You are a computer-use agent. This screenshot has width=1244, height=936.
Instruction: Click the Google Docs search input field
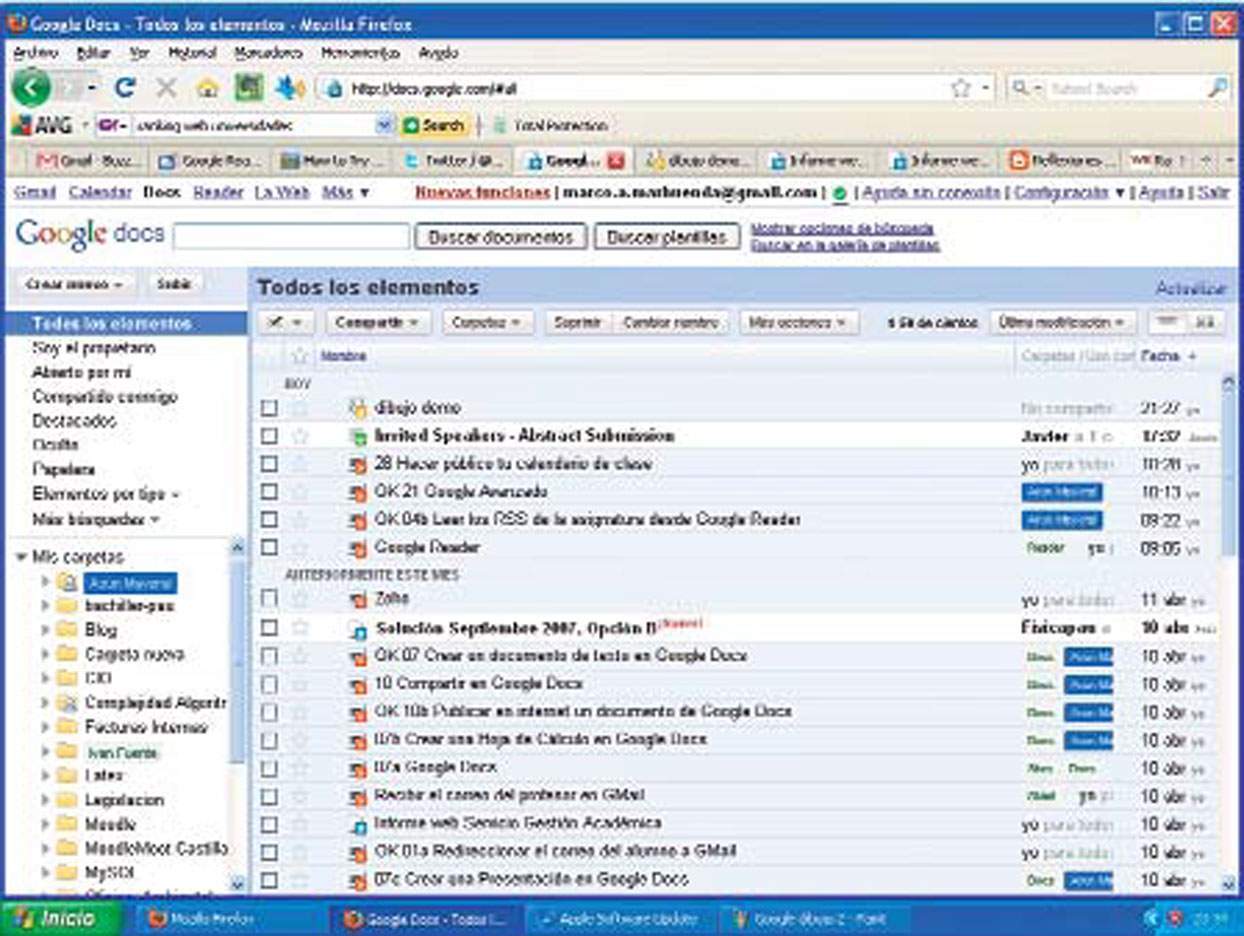tap(292, 237)
